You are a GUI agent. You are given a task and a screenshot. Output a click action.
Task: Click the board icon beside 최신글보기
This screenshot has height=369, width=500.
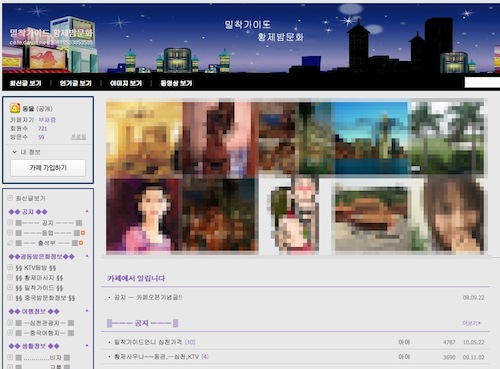coord(10,198)
